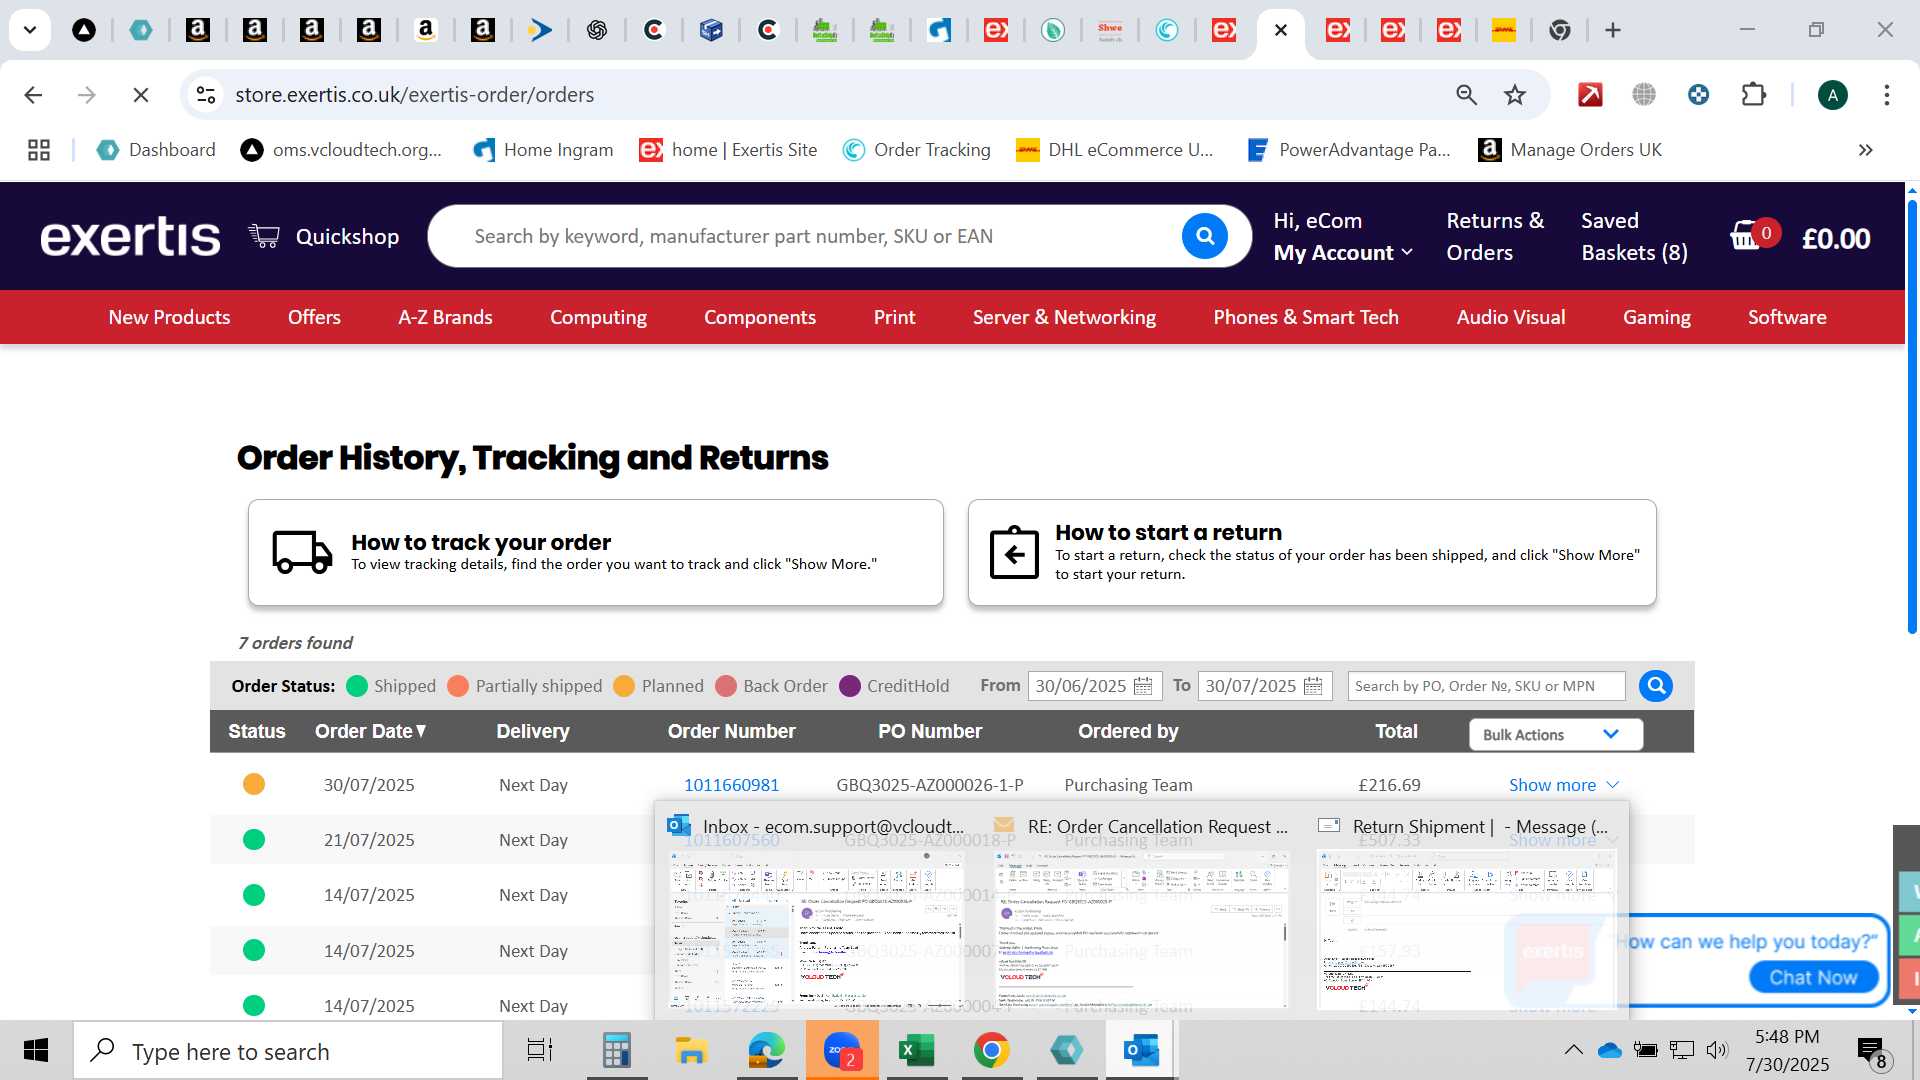Expand Show more for order 1011660981
The image size is (1920, 1080).
click(x=1564, y=785)
